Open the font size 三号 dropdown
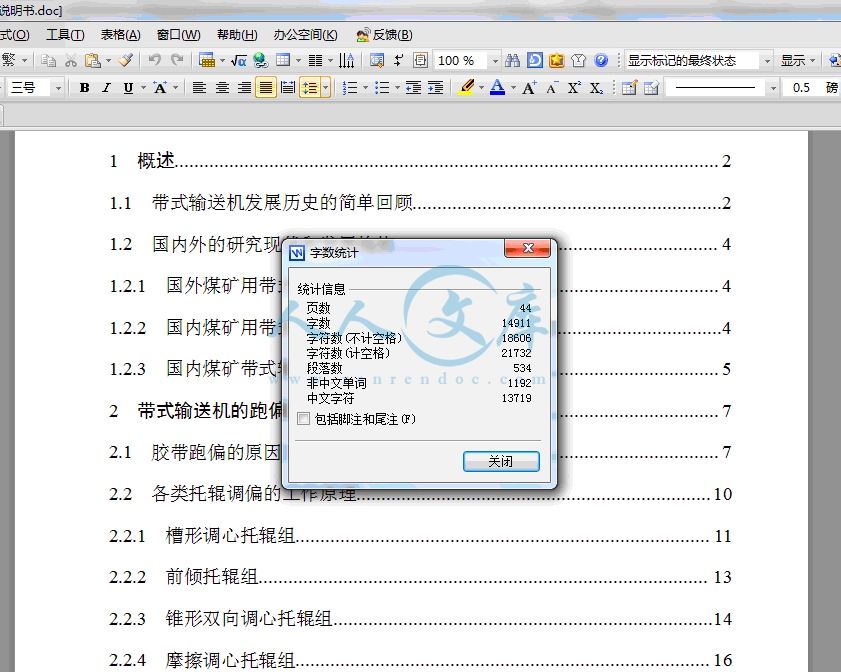 pos(58,87)
